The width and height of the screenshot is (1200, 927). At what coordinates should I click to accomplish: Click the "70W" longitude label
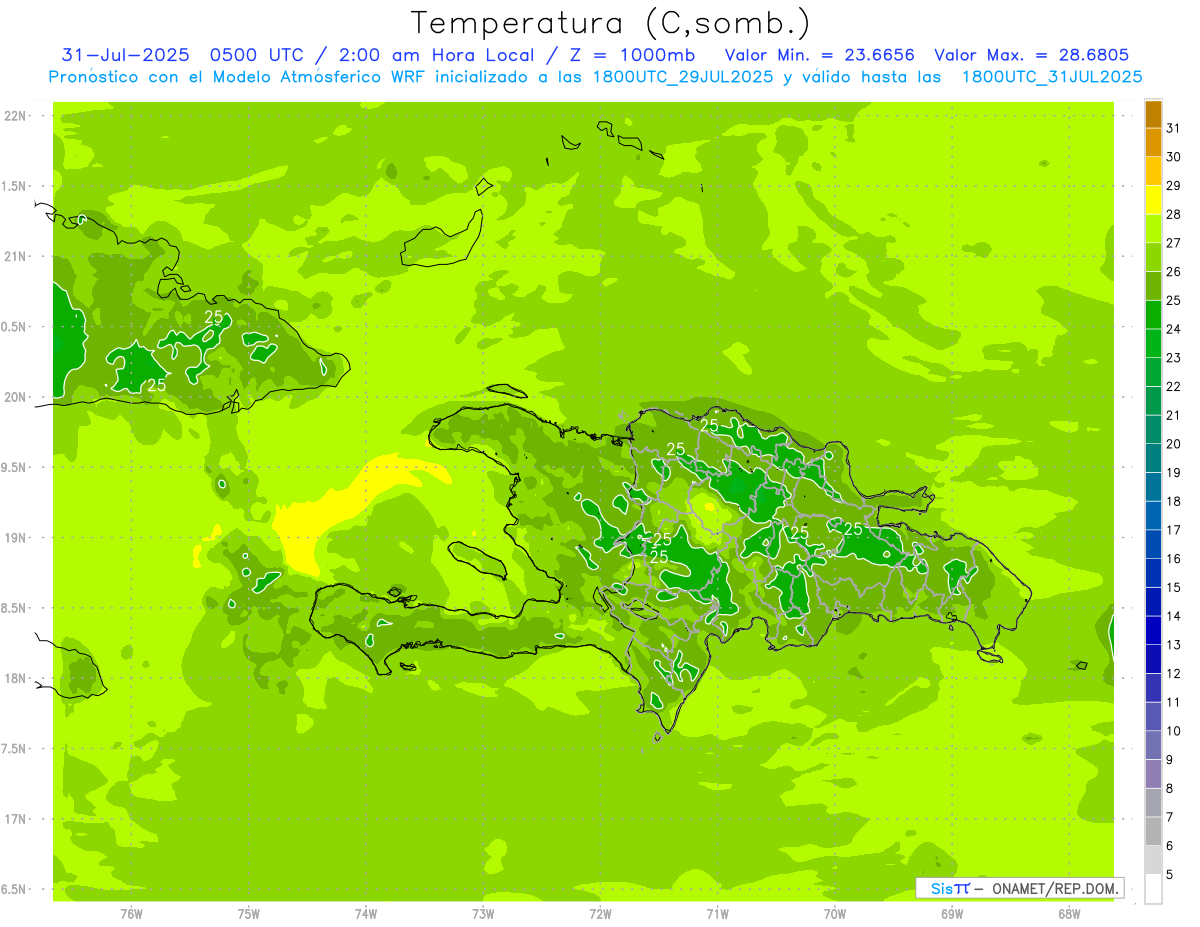pyautogui.click(x=835, y=914)
